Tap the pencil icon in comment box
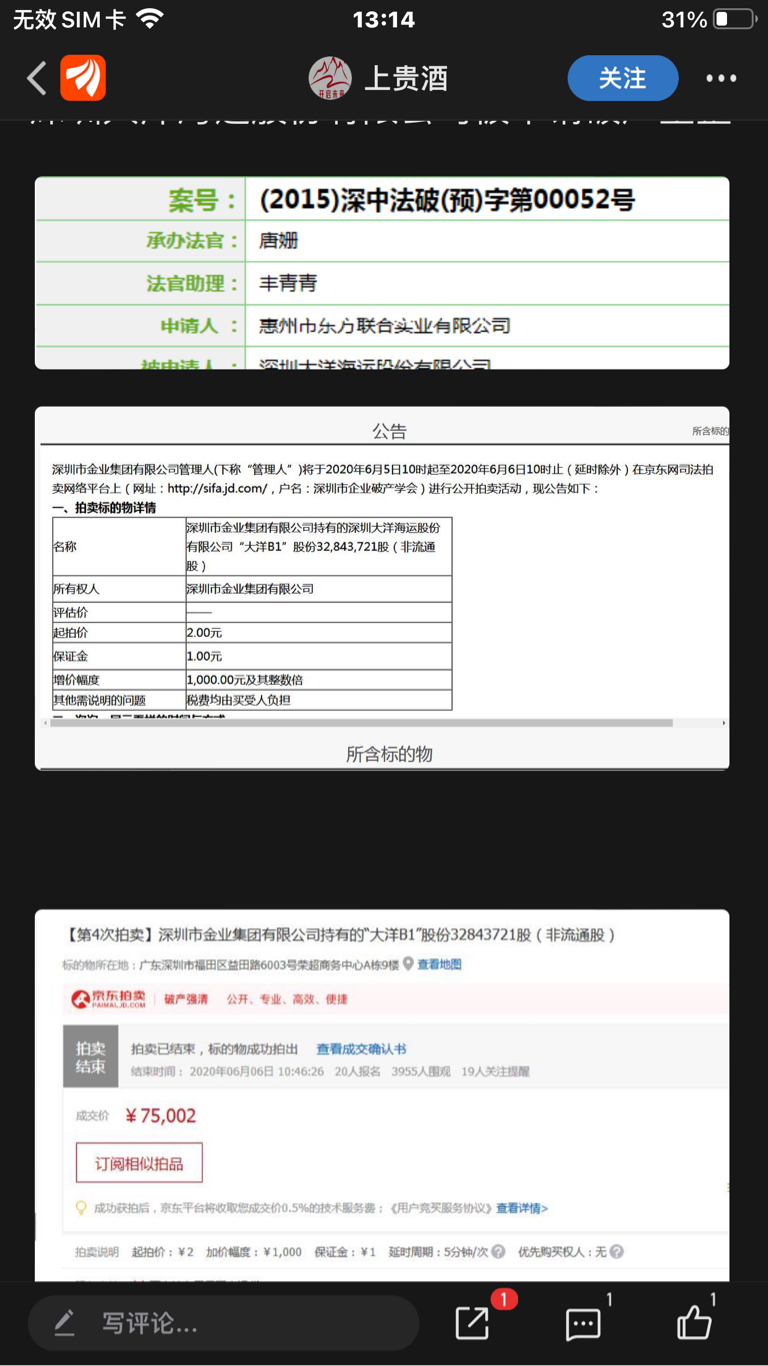 (x=65, y=1324)
